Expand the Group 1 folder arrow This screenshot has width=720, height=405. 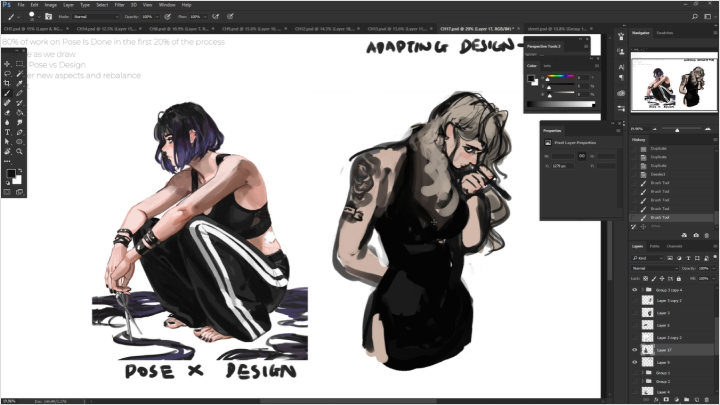pyautogui.click(x=642, y=373)
